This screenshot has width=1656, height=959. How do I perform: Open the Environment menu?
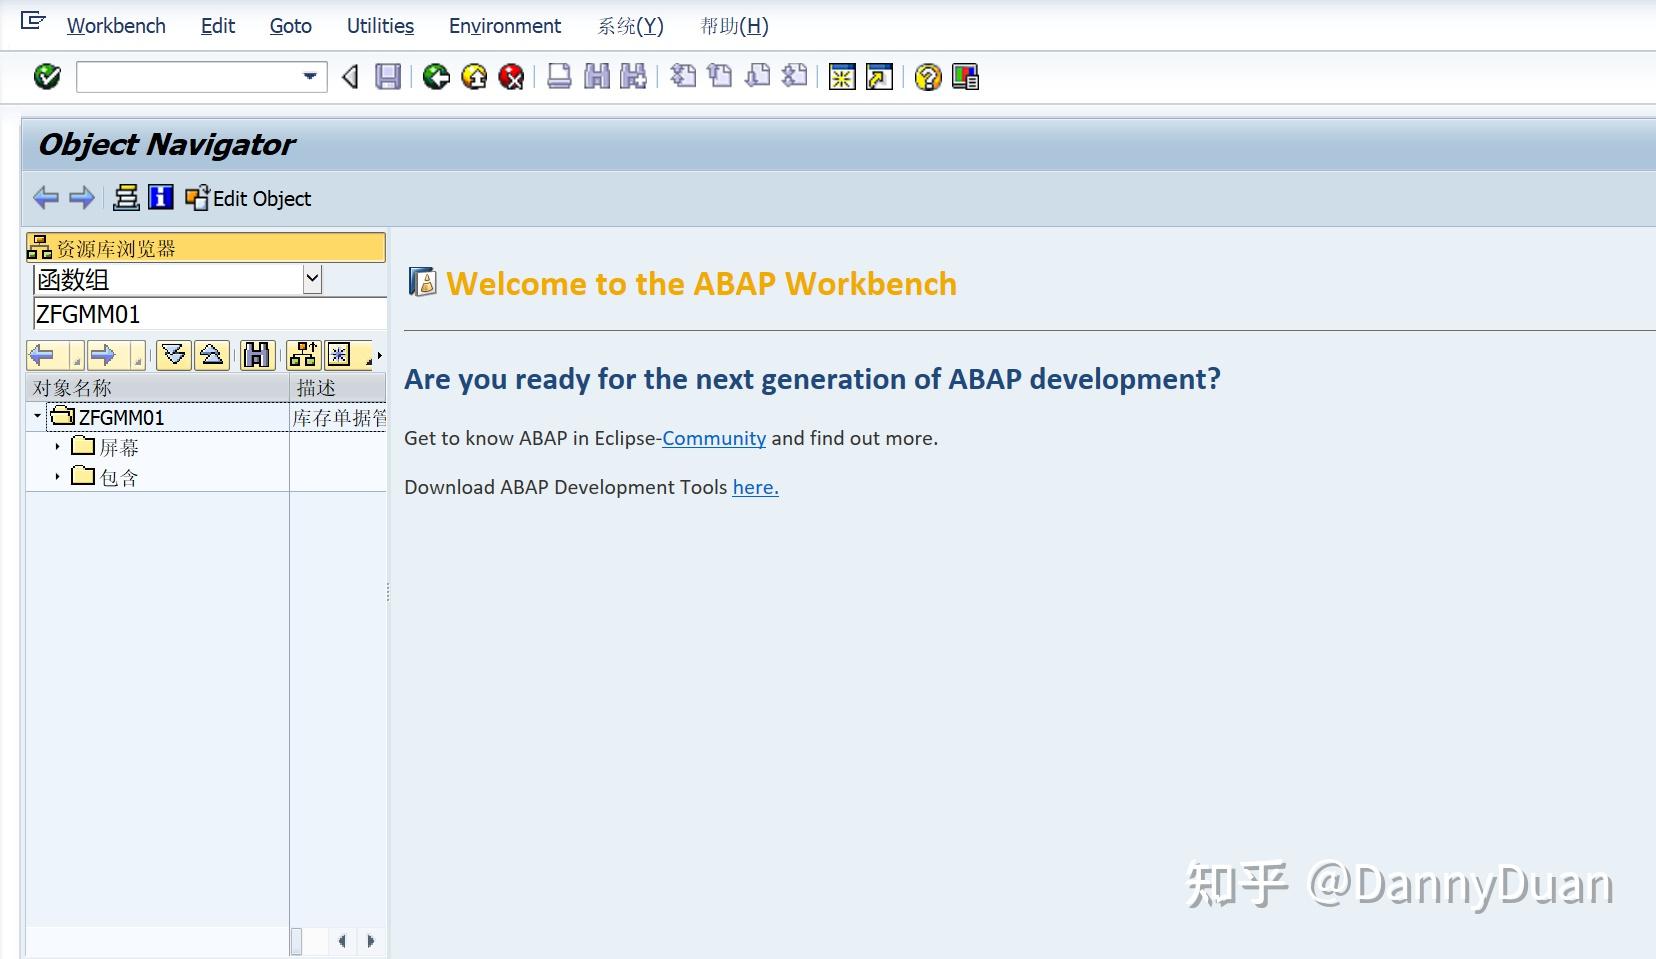click(x=504, y=26)
